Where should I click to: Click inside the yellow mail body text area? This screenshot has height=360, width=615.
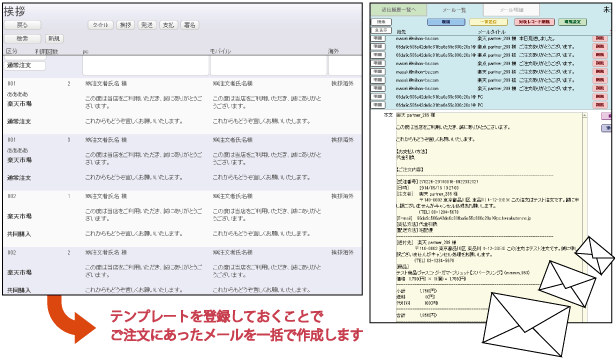pos(489,216)
